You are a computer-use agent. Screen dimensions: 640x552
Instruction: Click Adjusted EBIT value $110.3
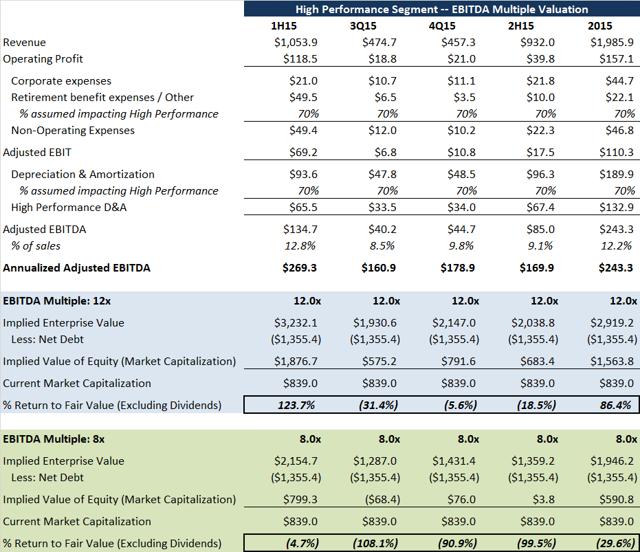point(617,153)
